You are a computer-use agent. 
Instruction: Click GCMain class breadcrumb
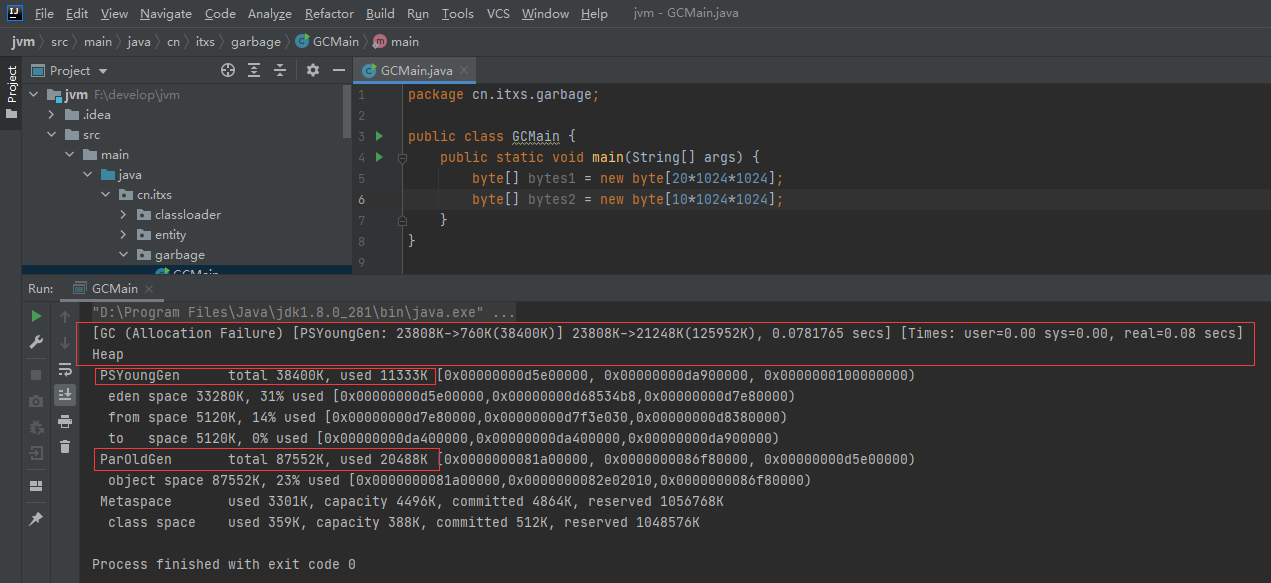[327, 42]
